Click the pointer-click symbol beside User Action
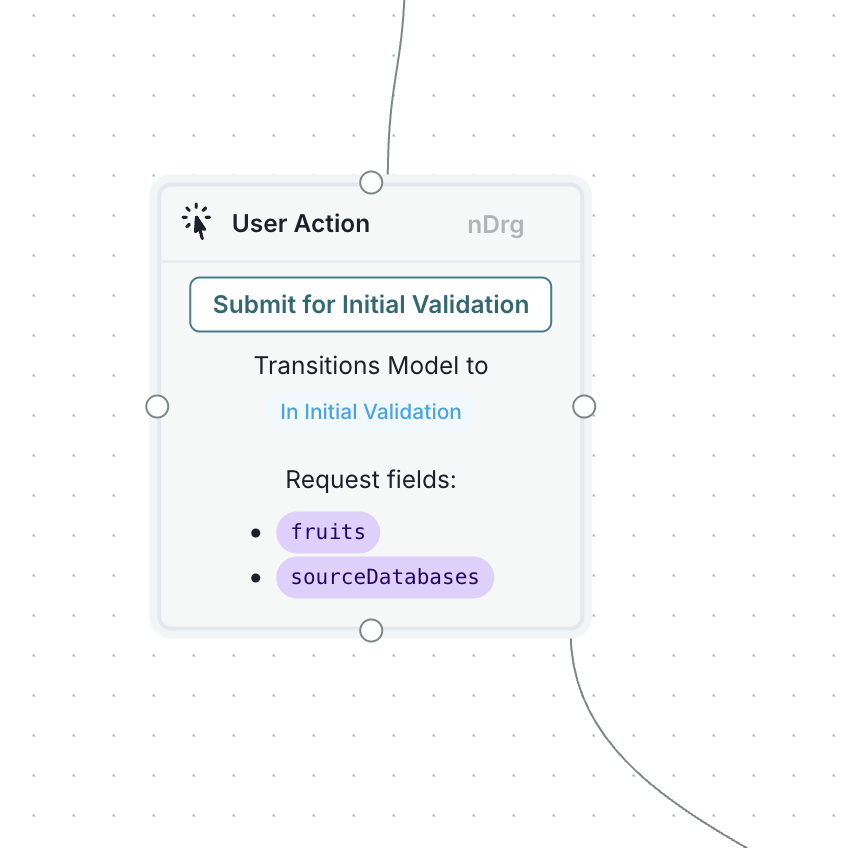Screen dimensions: 846x848 point(197,221)
